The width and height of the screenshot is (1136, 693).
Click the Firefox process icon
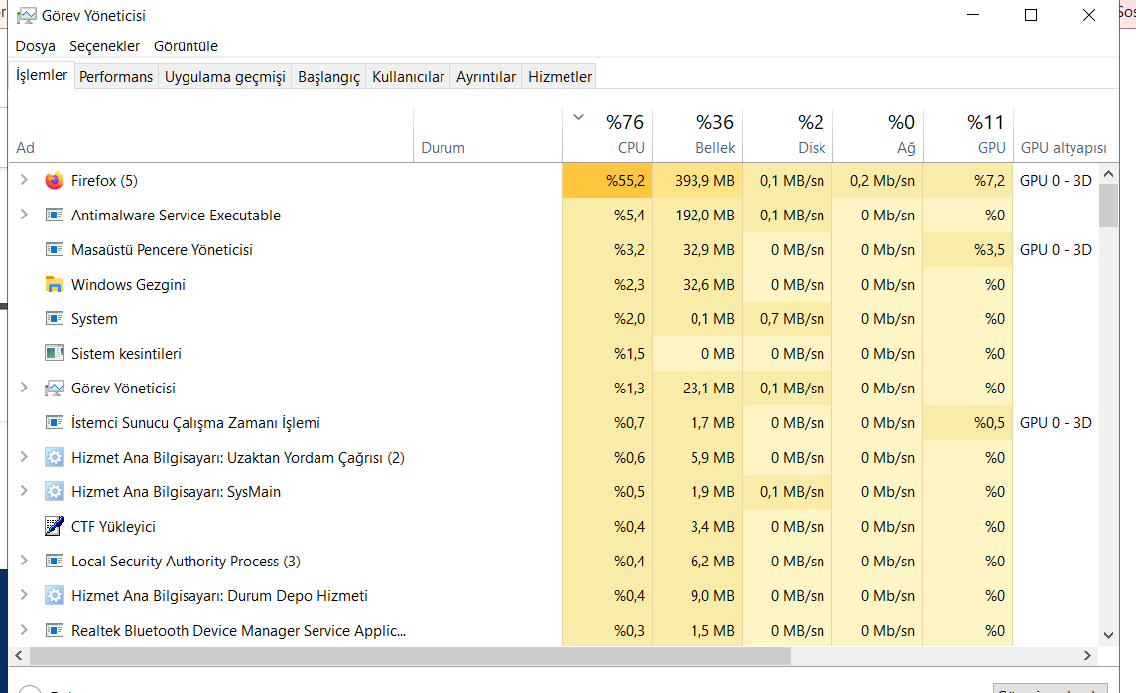tap(54, 181)
